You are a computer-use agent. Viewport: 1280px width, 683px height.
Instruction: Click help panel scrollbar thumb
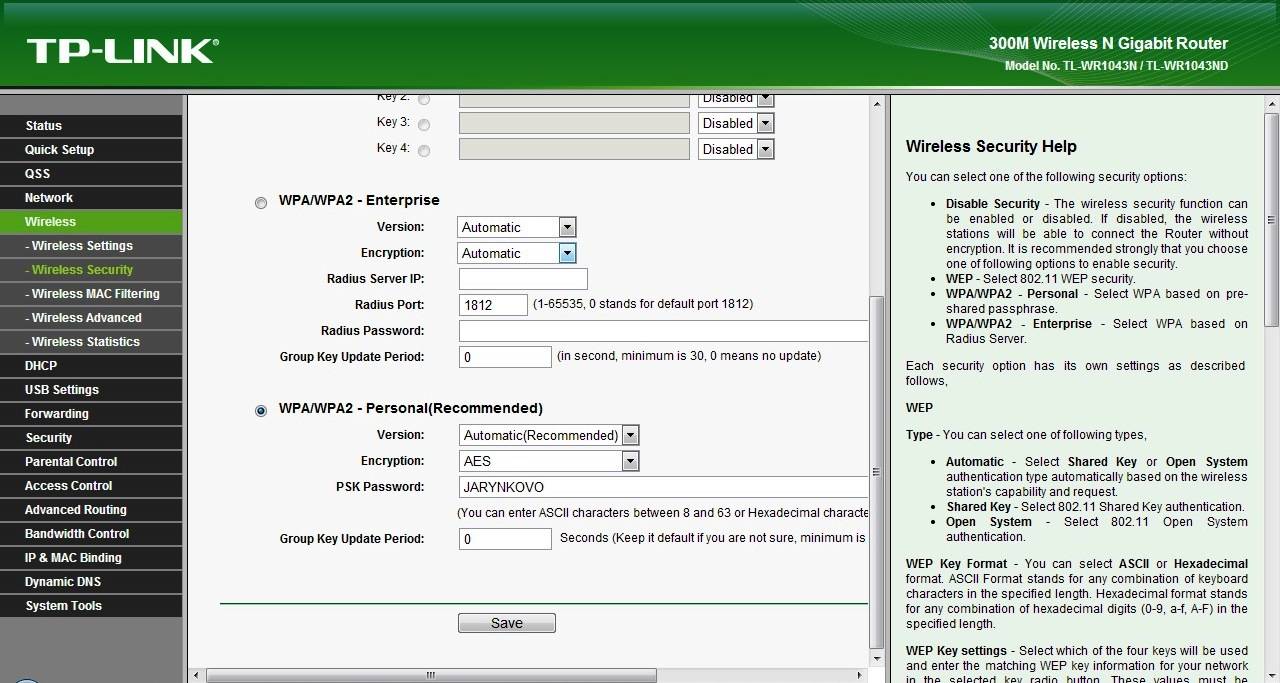click(1272, 222)
